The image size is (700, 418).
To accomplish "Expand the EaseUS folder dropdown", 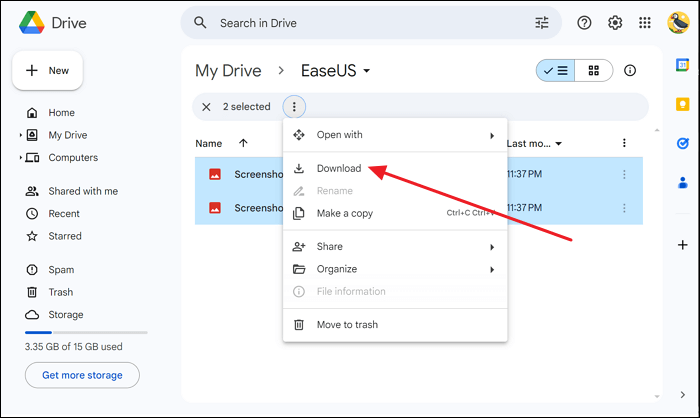I will [367, 71].
